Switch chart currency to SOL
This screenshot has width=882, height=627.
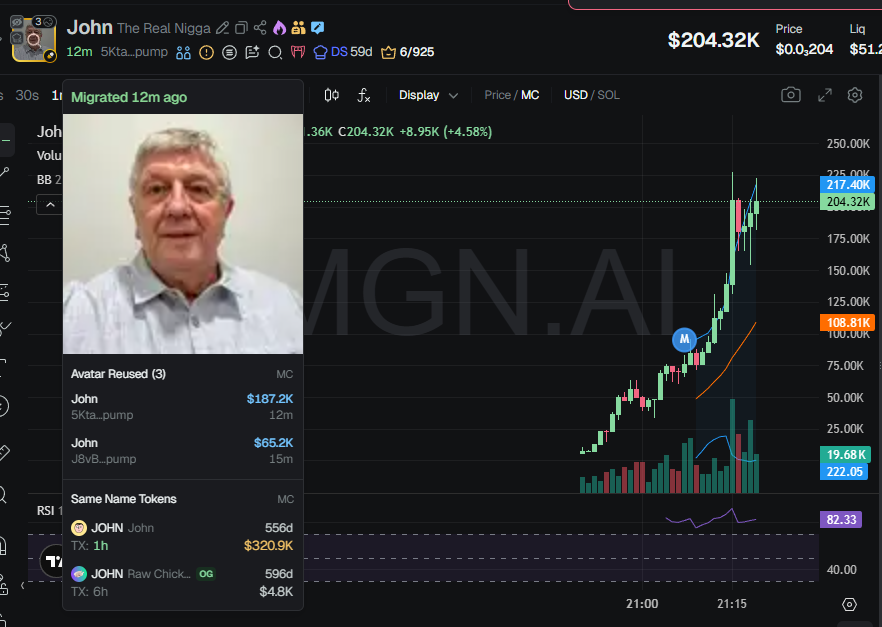point(608,95)
